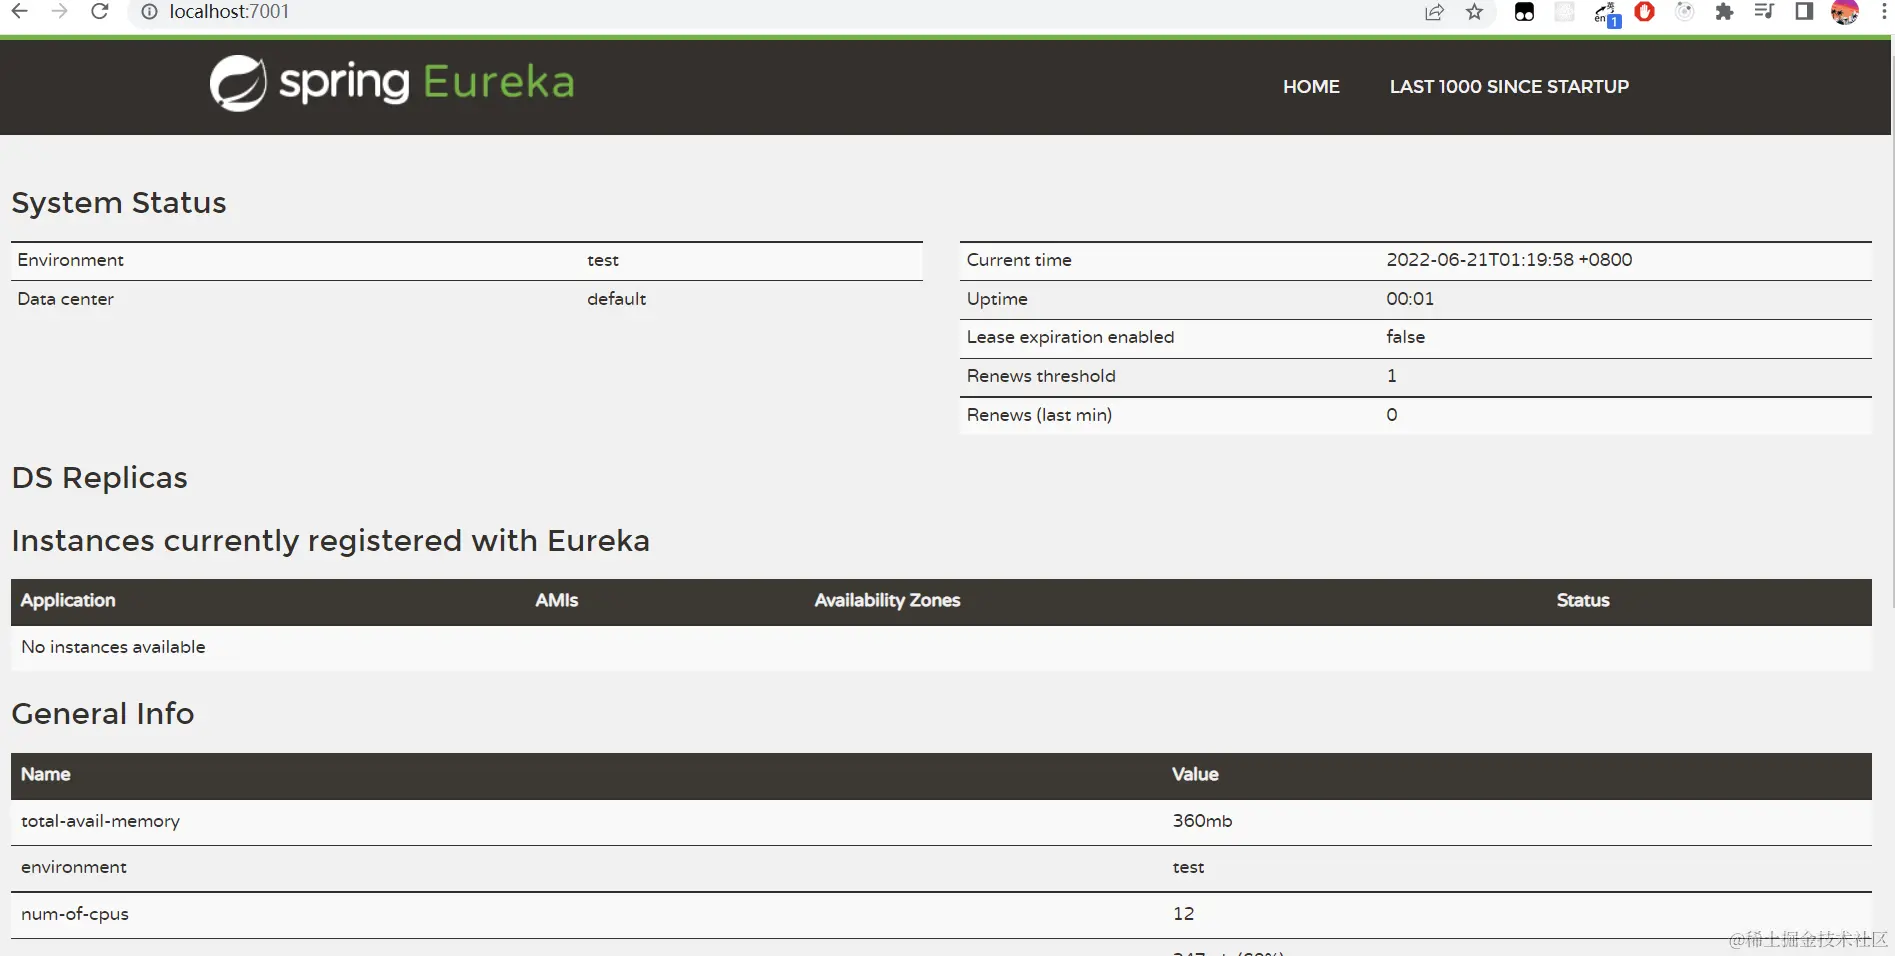Click the Data center value 'default'

point(616,299)
